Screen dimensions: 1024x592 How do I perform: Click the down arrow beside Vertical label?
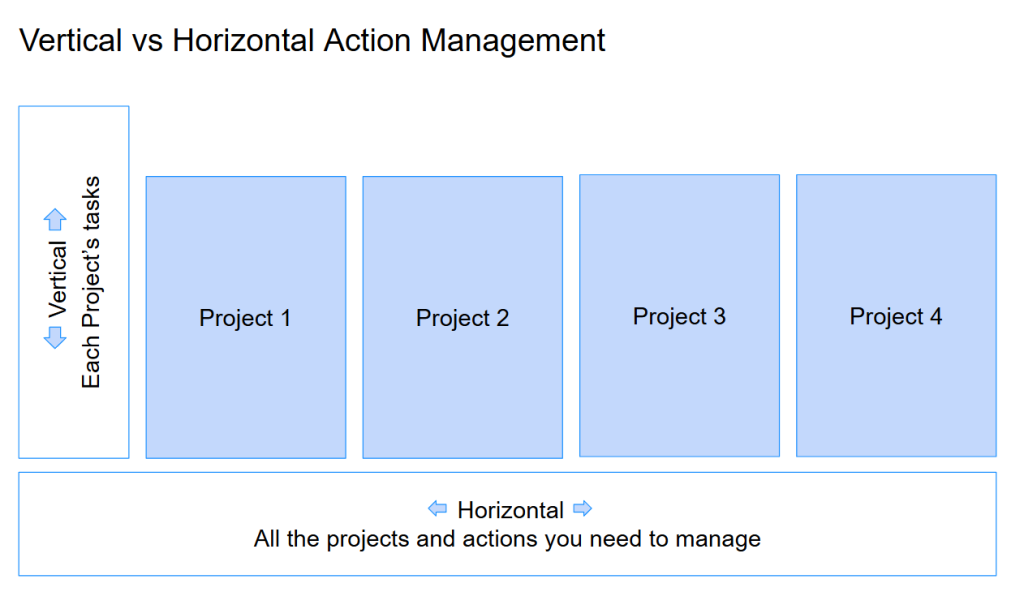[x=56, y=339]
